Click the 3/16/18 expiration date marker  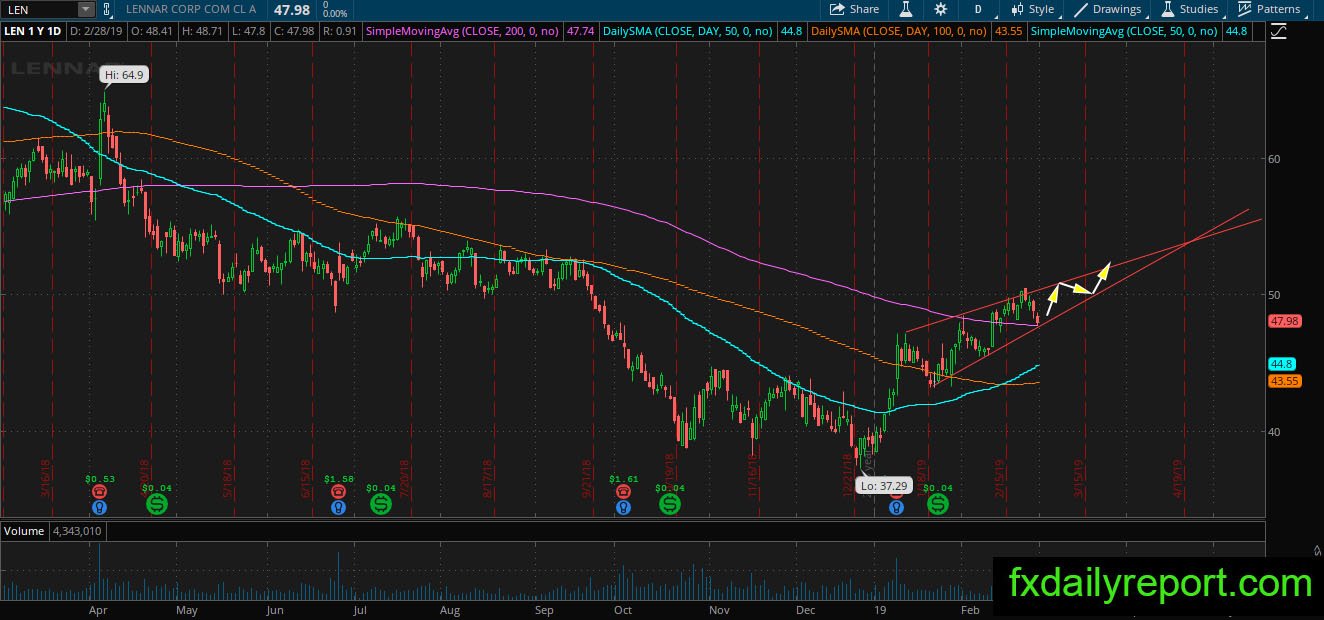click(47, 477)
